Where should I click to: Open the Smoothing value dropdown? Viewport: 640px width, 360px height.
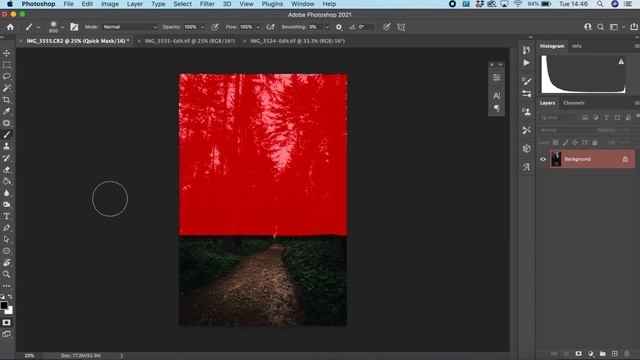click(x=327, y=27)
